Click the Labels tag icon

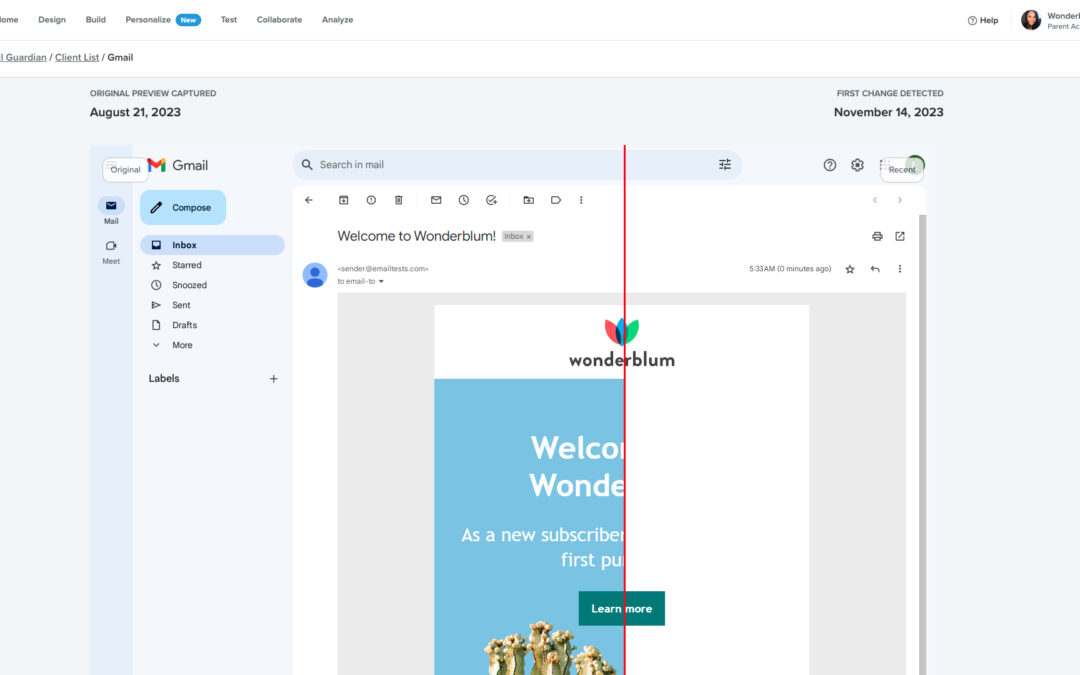click(x=556, y=200)
